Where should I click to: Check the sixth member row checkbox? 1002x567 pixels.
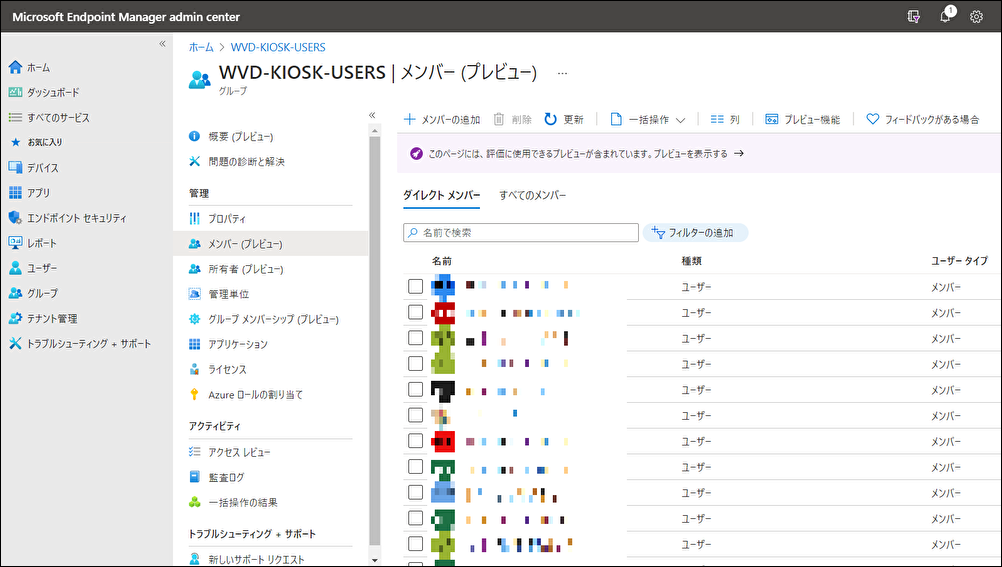(x=415, y=415)
